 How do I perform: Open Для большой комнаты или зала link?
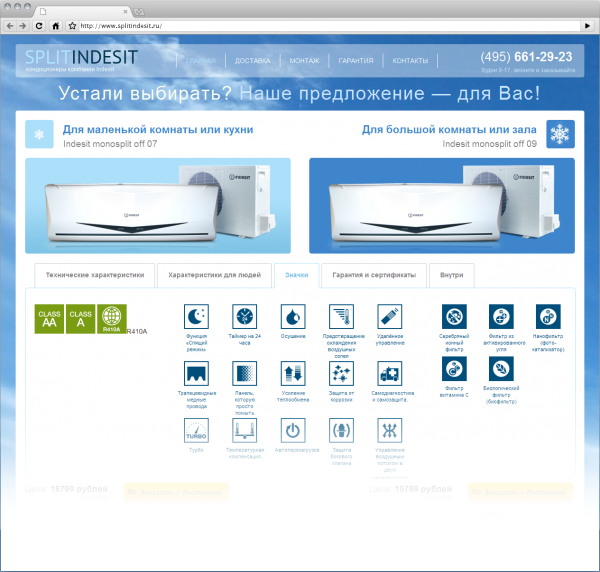coord(449,129)
